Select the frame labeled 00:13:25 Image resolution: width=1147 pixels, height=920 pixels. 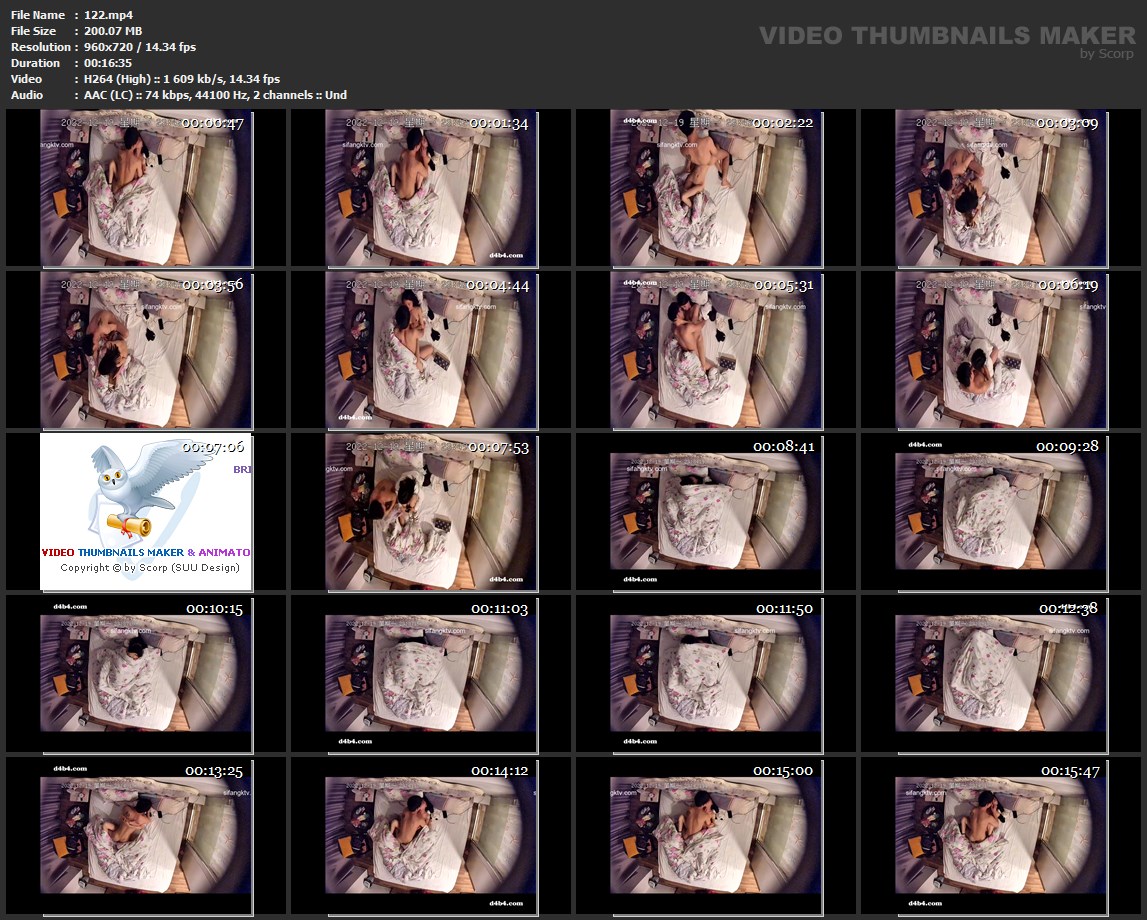pyautogui.click(x=146, y=836)
